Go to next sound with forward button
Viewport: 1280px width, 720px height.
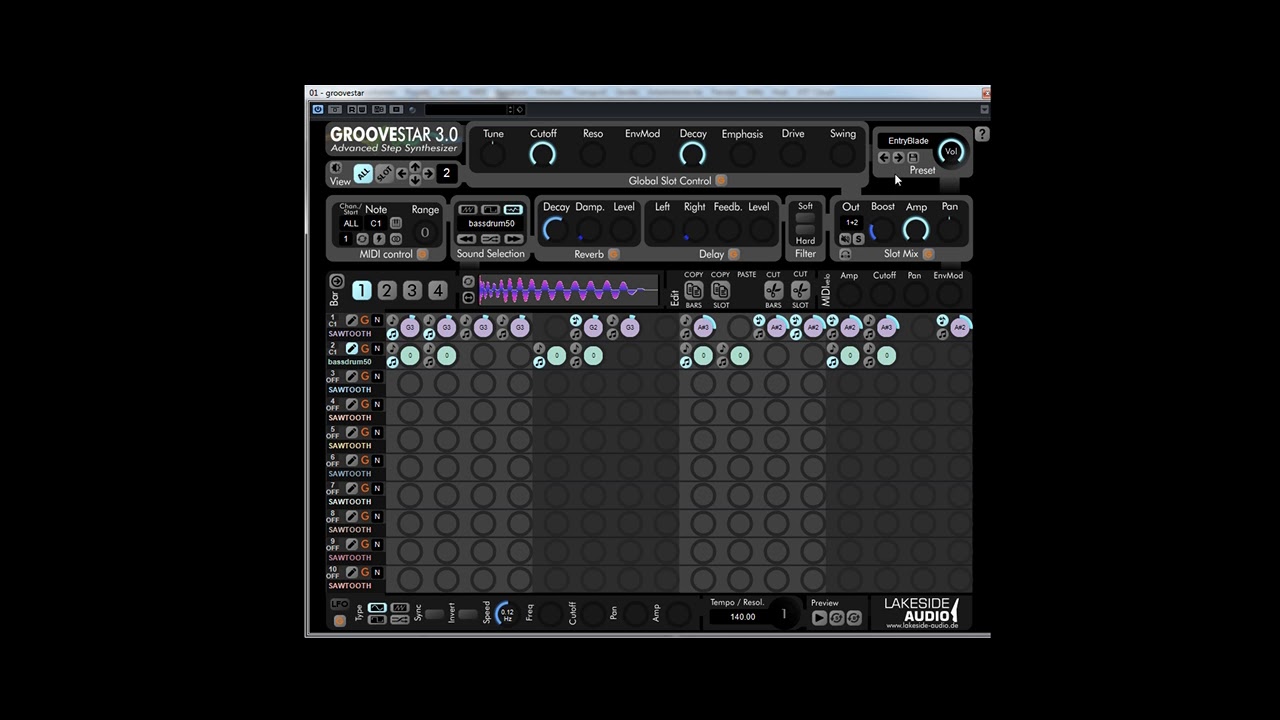[513, 239]
